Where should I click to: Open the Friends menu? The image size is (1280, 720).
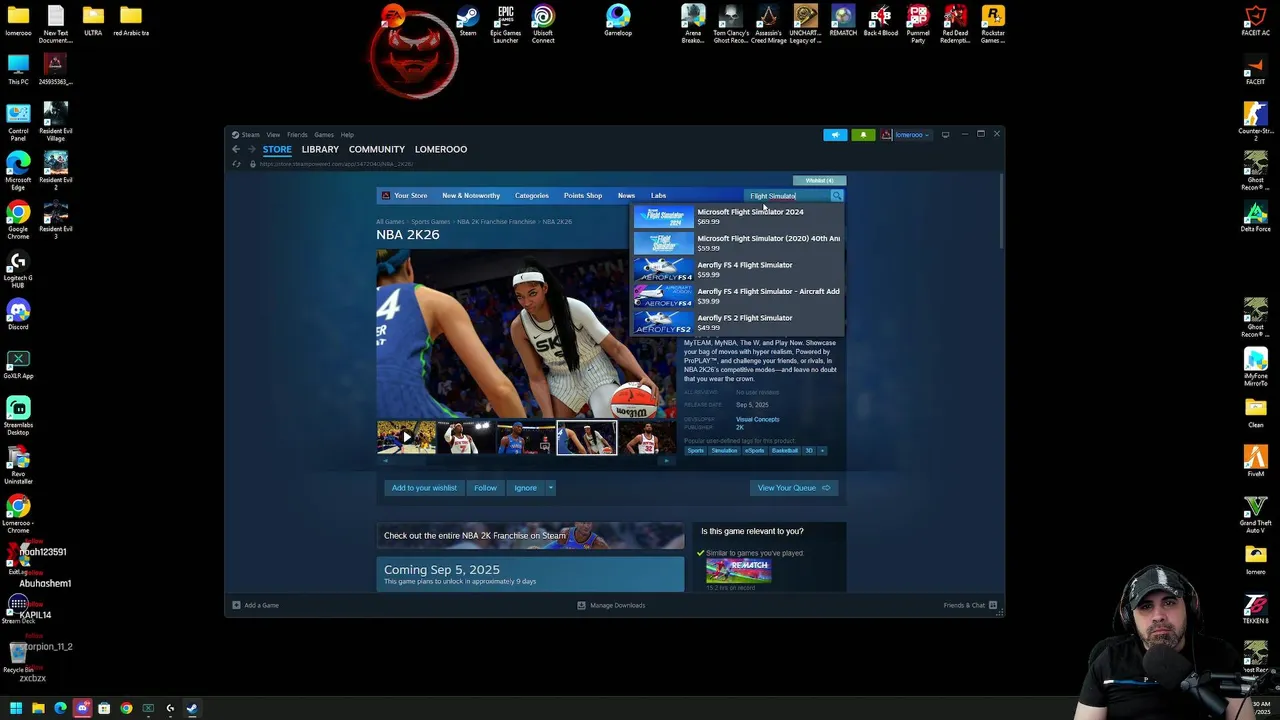click(297, 135)
